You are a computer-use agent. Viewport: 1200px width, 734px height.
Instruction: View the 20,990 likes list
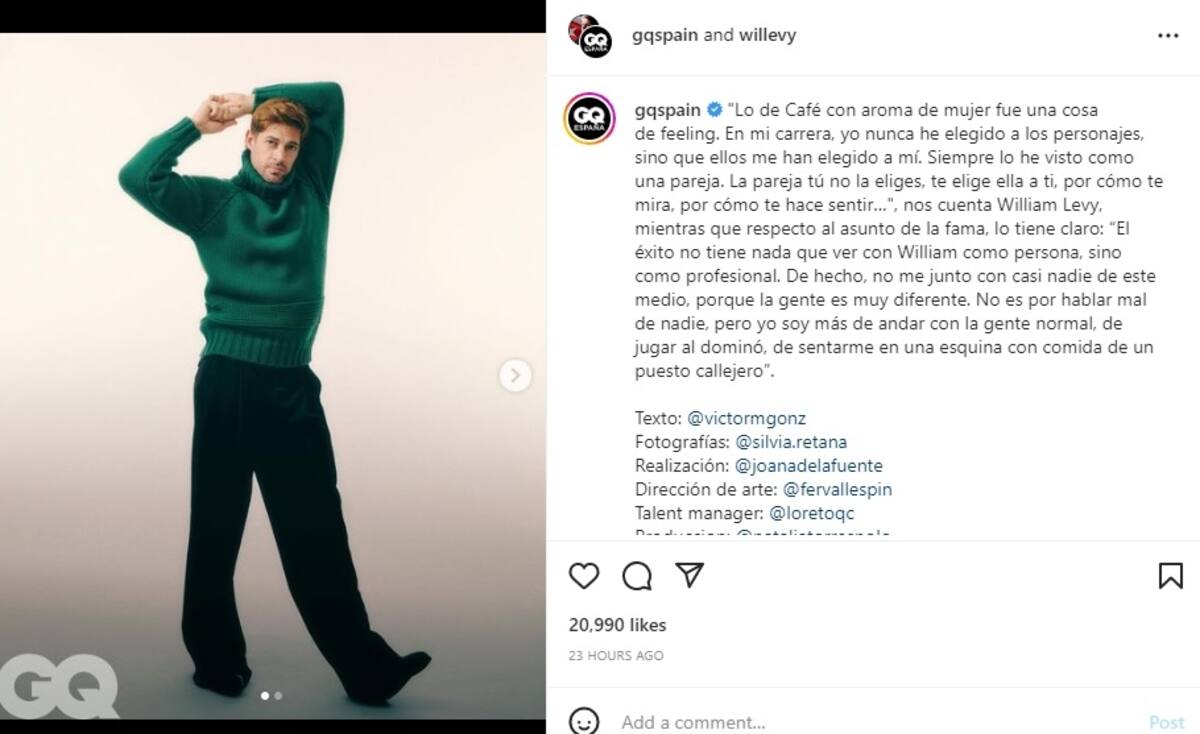point(617,625)
